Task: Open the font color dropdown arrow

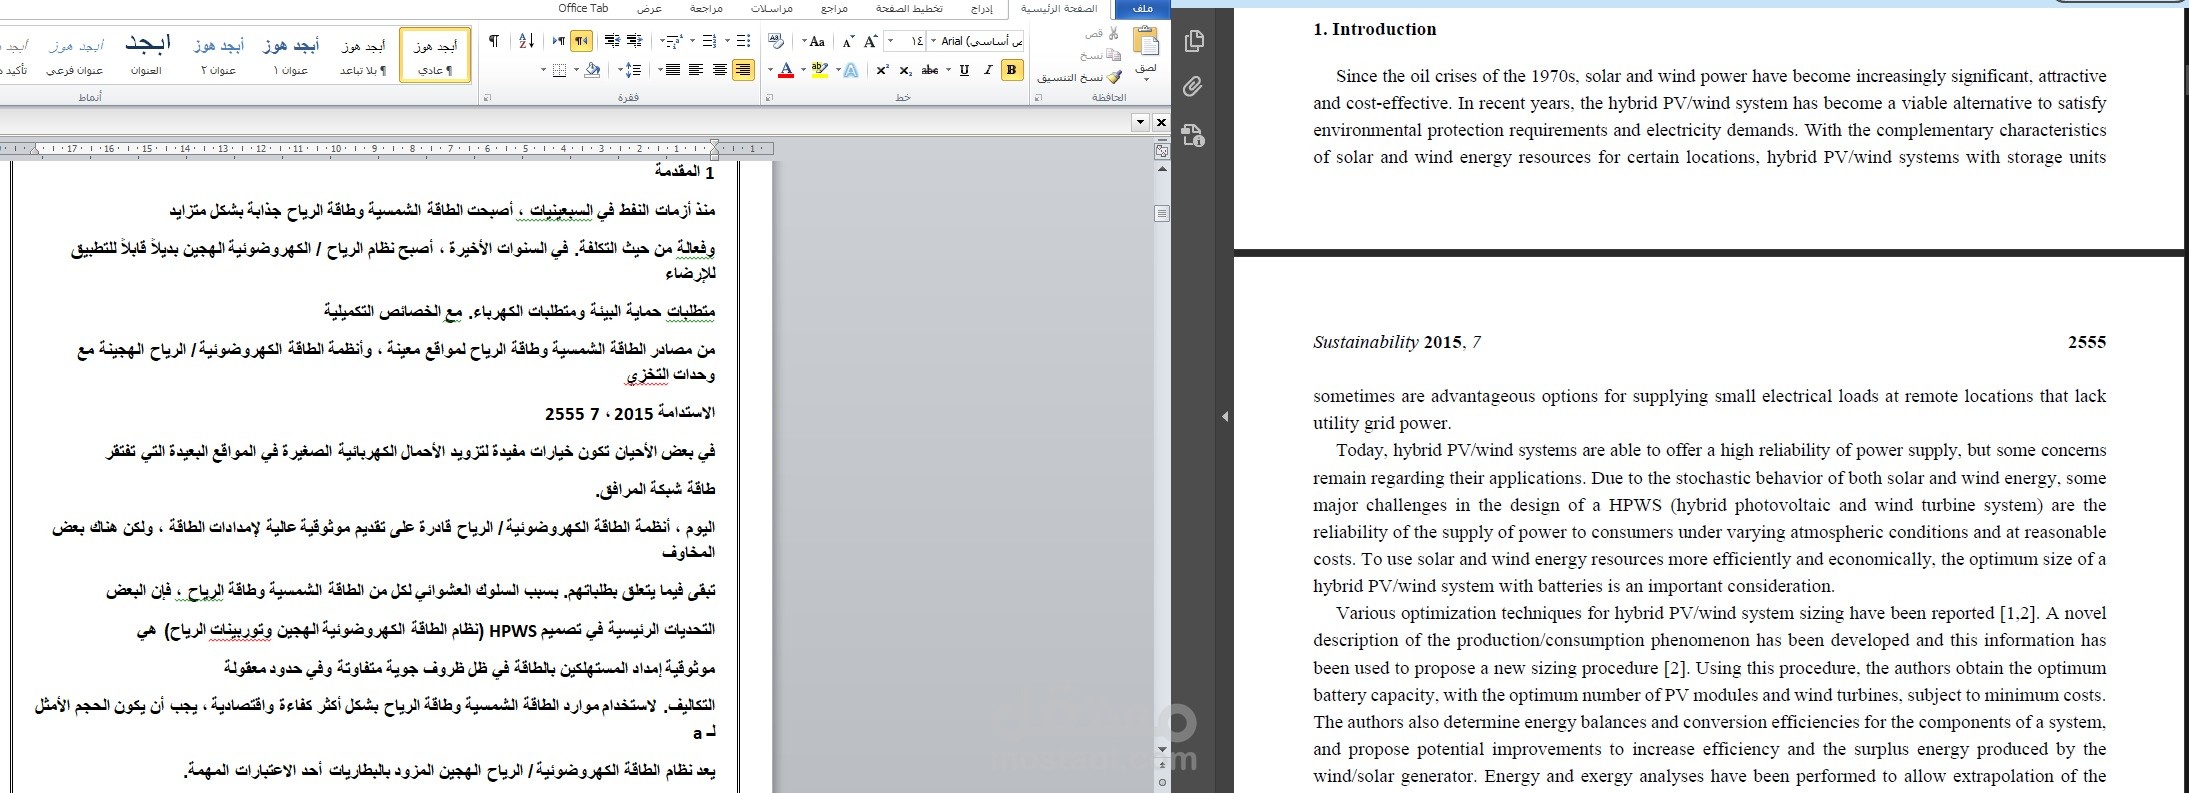Action: point(770,70)
